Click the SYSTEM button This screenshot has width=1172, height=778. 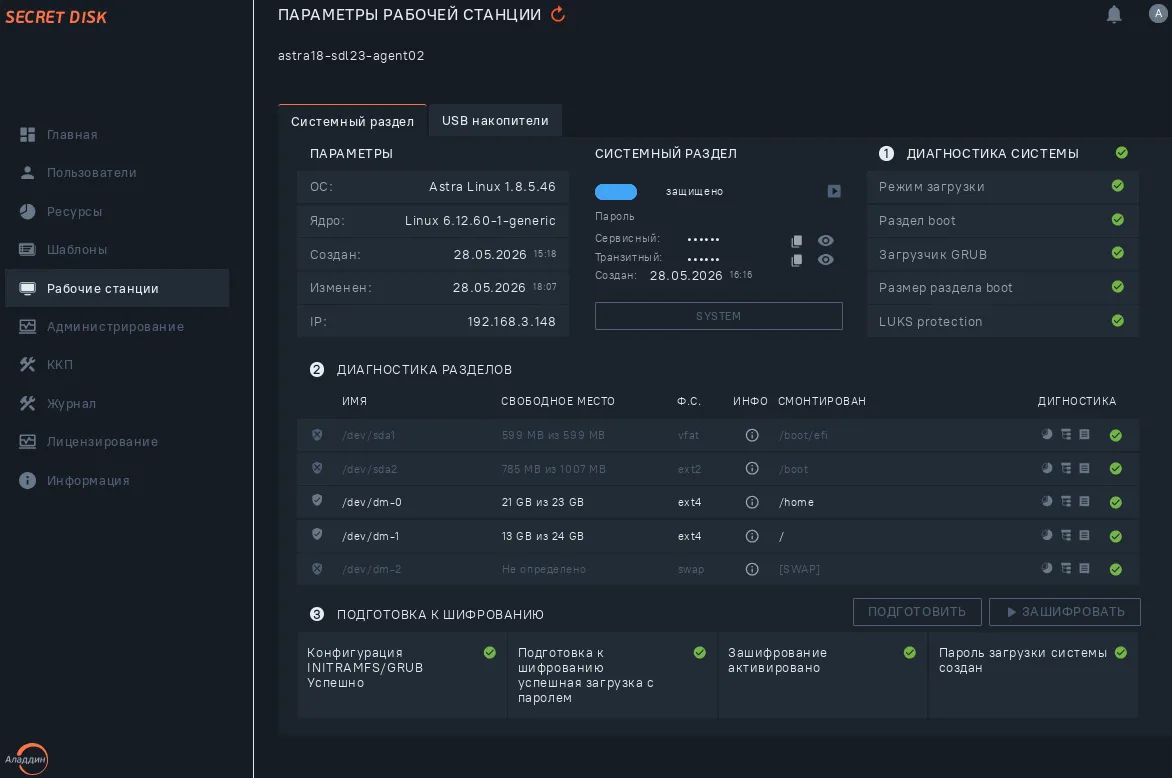click(x=718, y=316)
